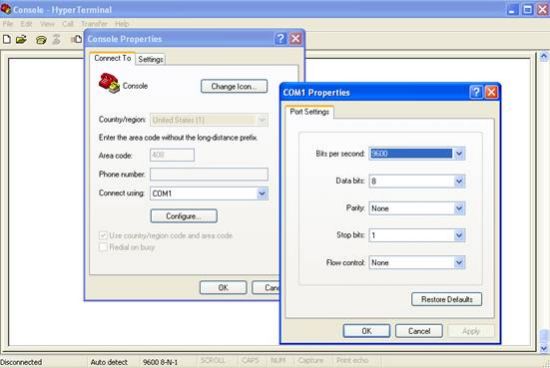The height and width of the screenshot is (368, 550).
Task: Open the View menu
Action: 47,24
